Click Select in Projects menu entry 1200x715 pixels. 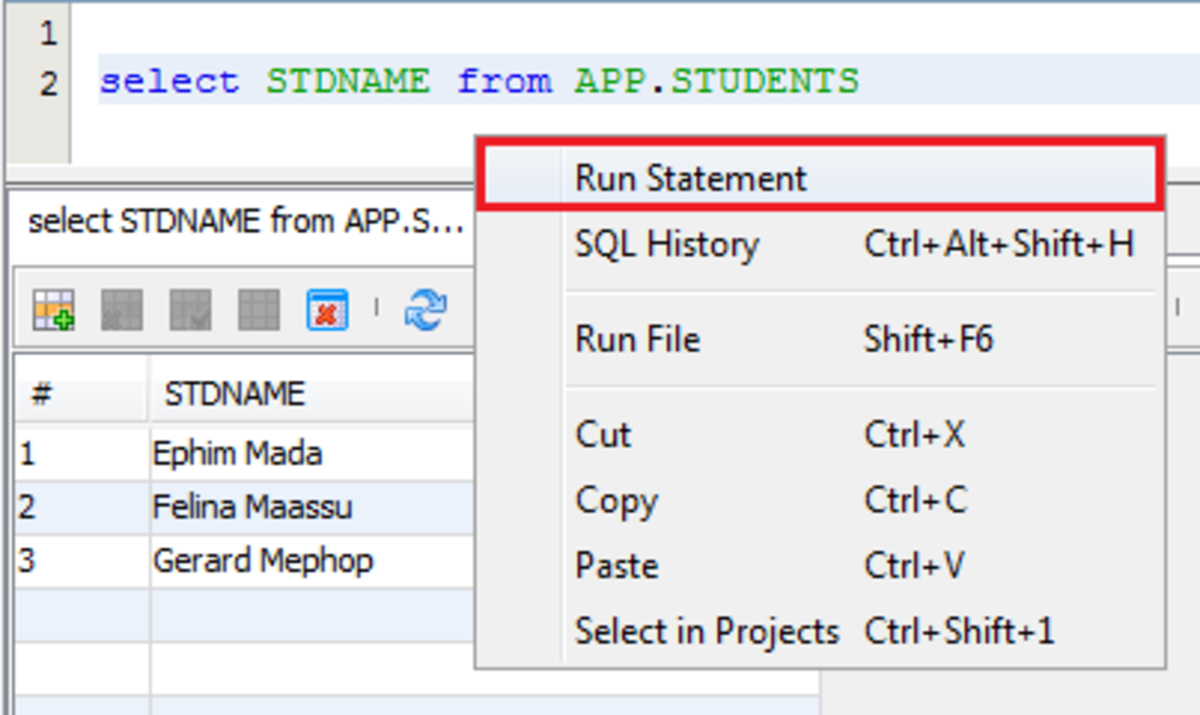pos(706,631)
